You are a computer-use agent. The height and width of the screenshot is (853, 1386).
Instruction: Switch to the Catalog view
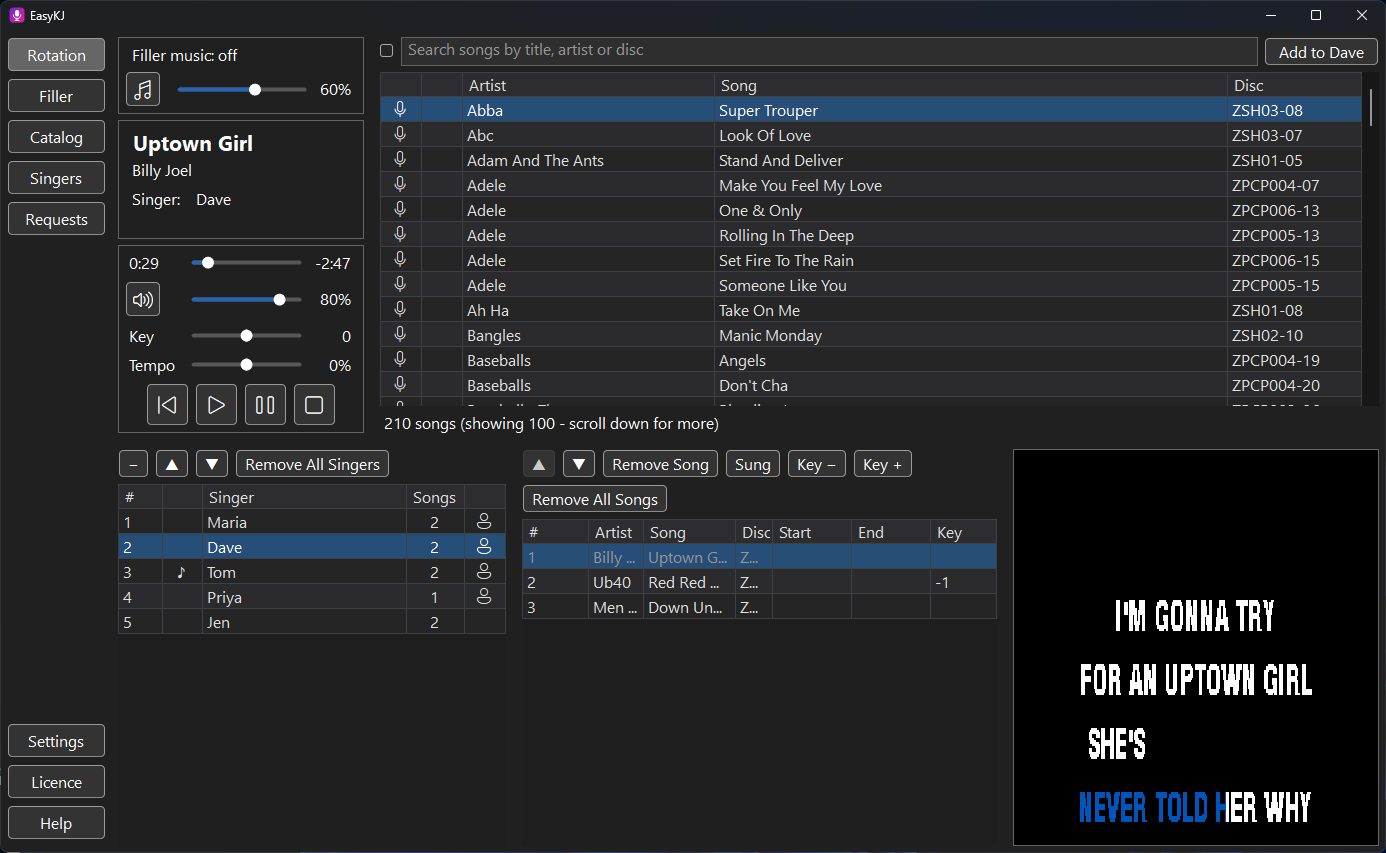pos(56,137)
